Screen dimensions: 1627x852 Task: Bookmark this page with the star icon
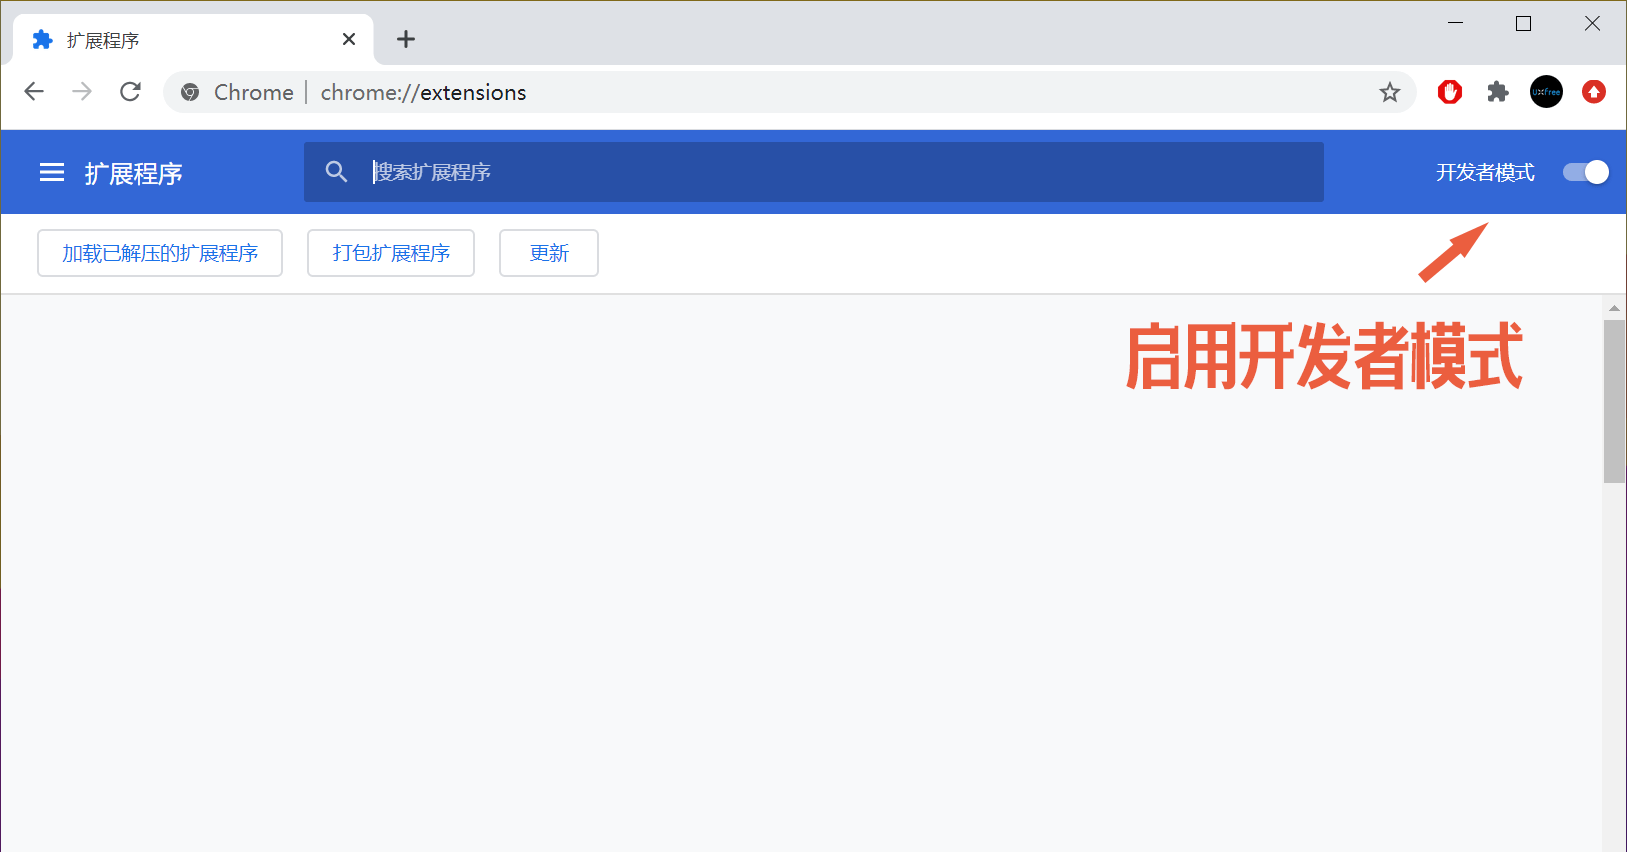point(1390,93)
